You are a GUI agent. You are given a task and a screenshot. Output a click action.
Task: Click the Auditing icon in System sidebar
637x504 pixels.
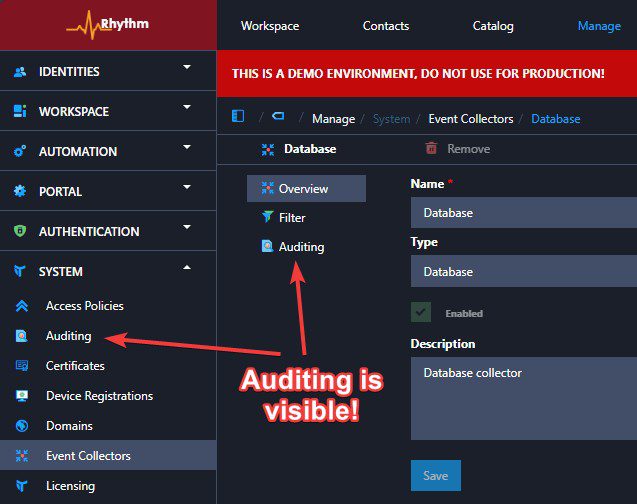[x=21, y=336]
